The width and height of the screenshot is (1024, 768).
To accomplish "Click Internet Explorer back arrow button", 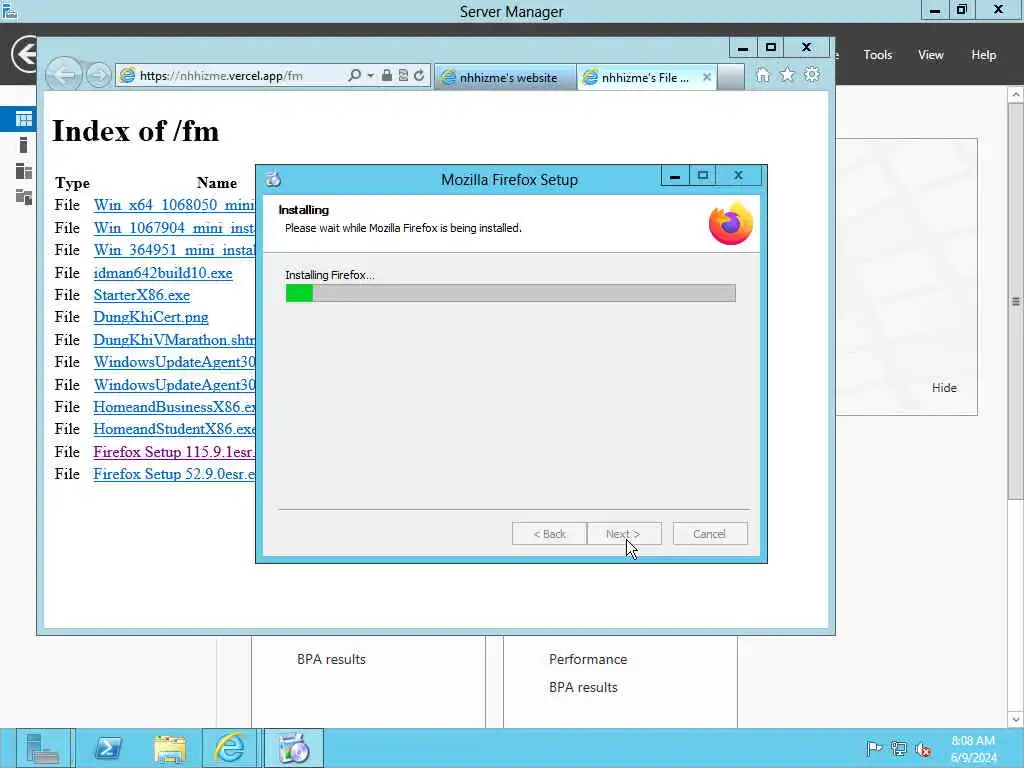I will click(x=64, y=75).
